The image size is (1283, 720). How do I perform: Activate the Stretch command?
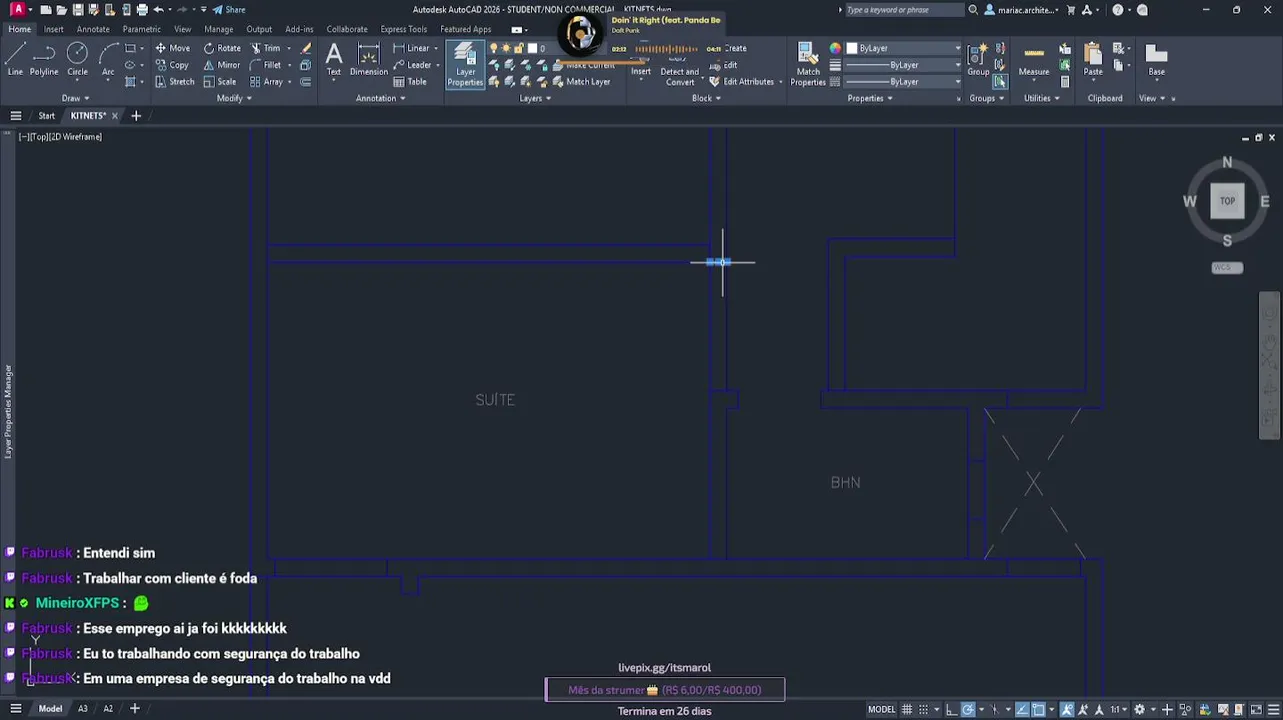(175, 82)
